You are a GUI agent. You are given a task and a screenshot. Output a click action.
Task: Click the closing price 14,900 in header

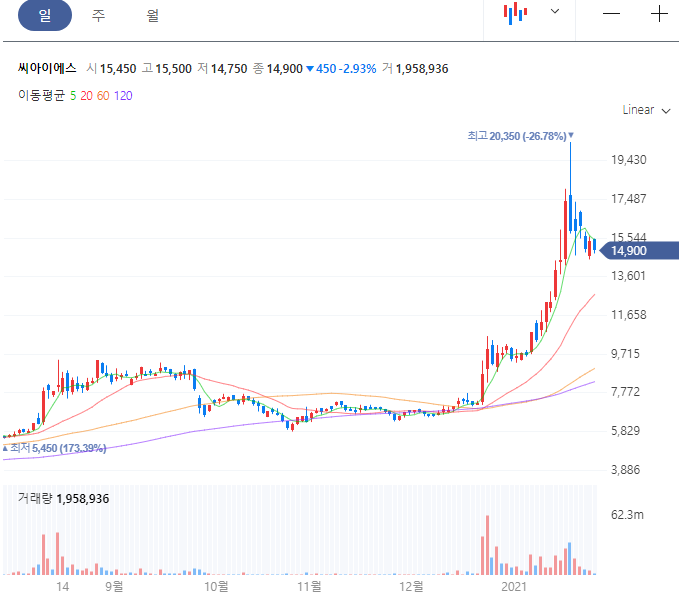tap(285, 68)
